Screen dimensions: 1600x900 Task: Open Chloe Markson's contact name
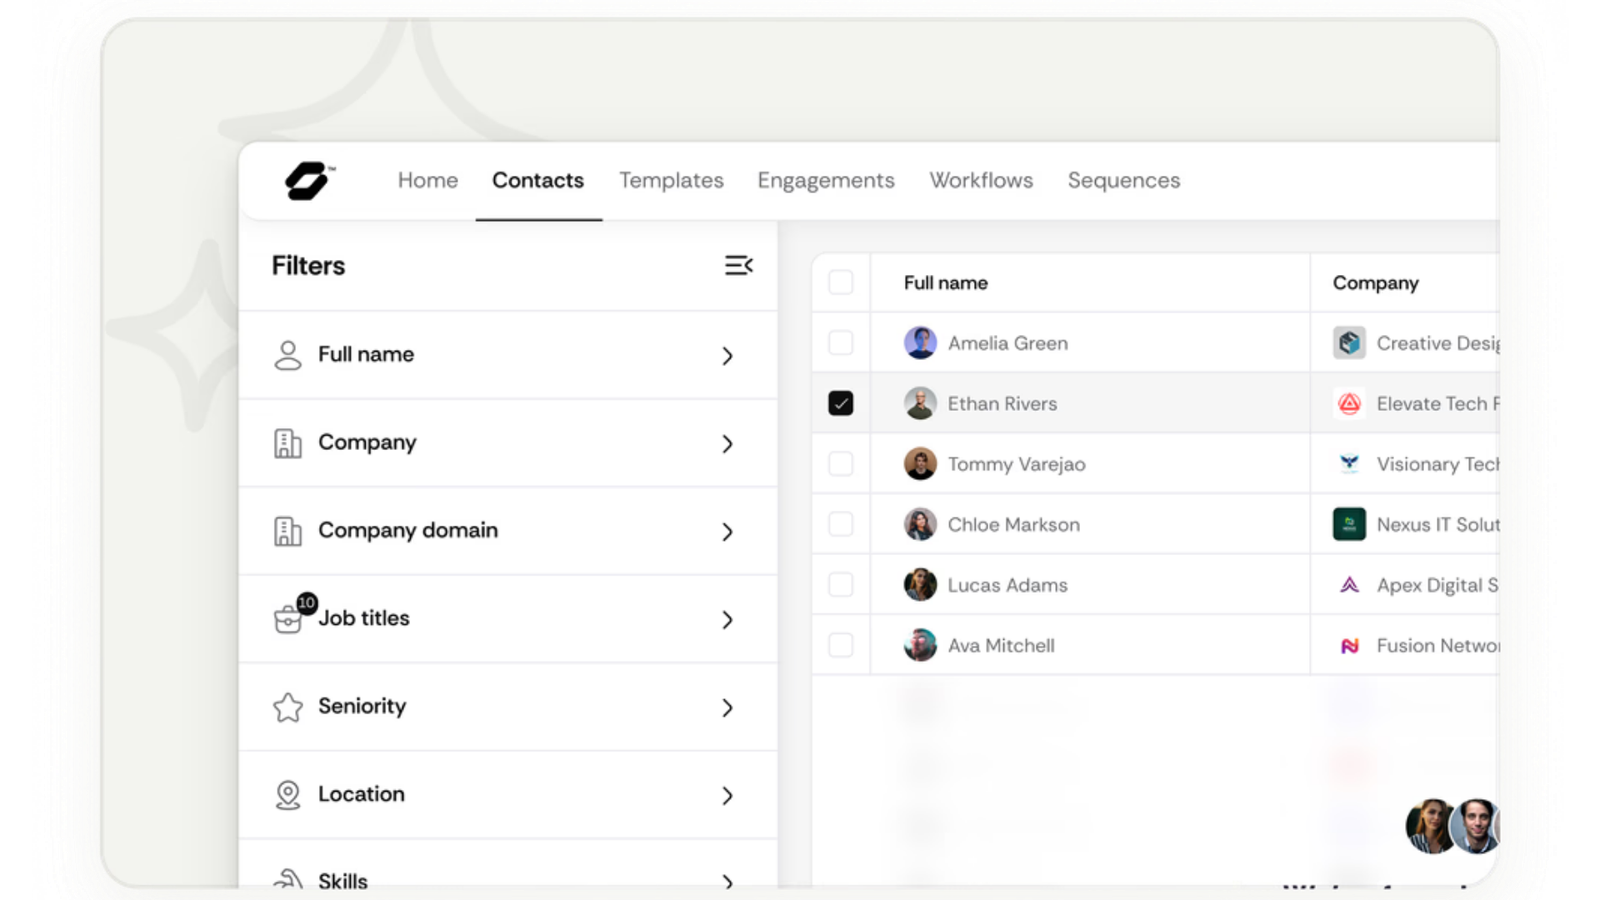[x=1013, y=525]
